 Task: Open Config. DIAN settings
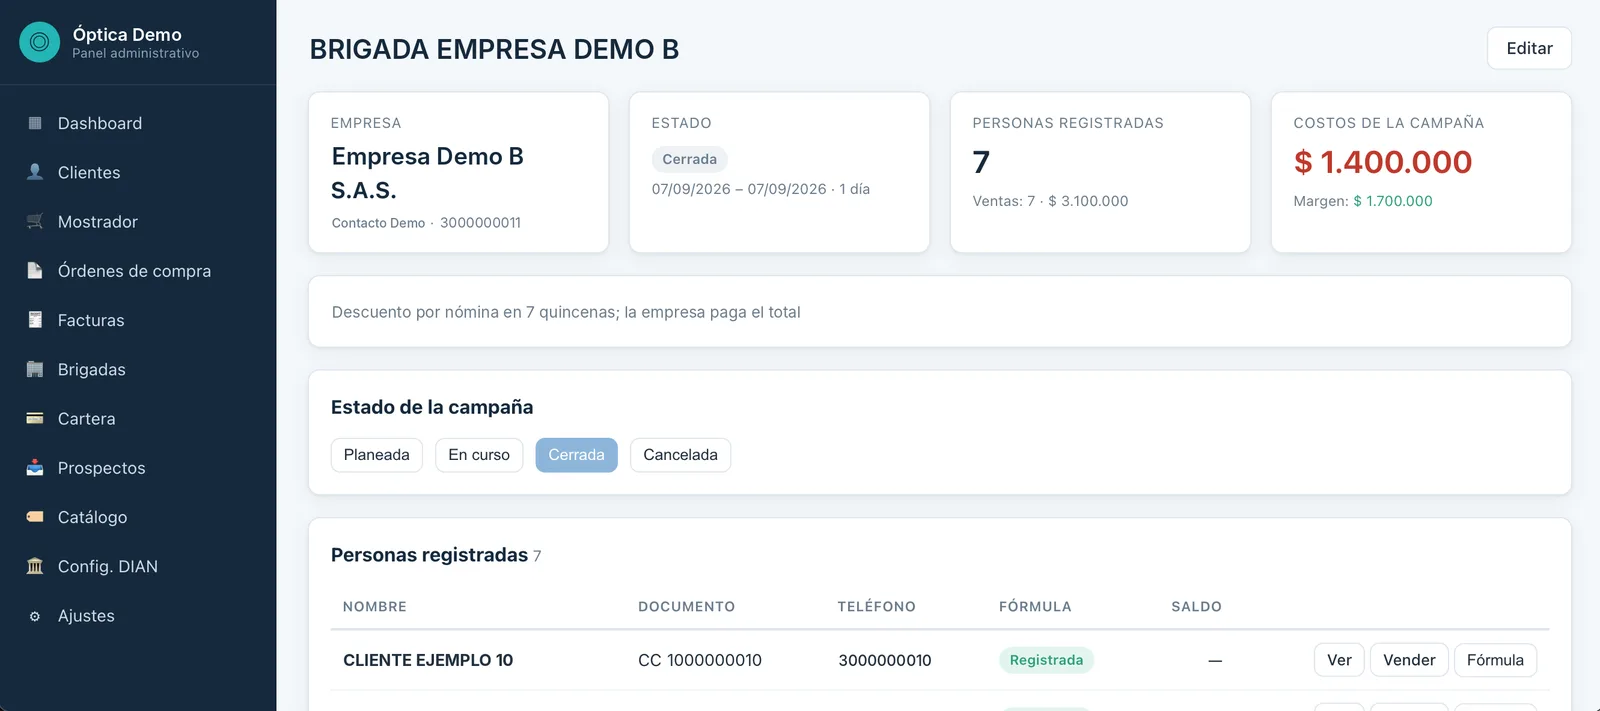[138, 566]
